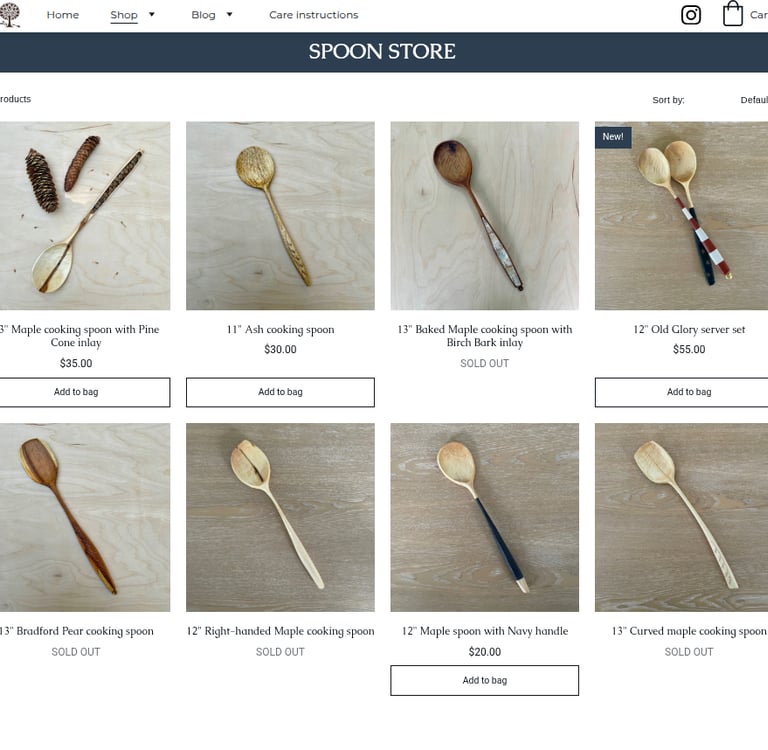Open Care instructions page

click(313, 15)
